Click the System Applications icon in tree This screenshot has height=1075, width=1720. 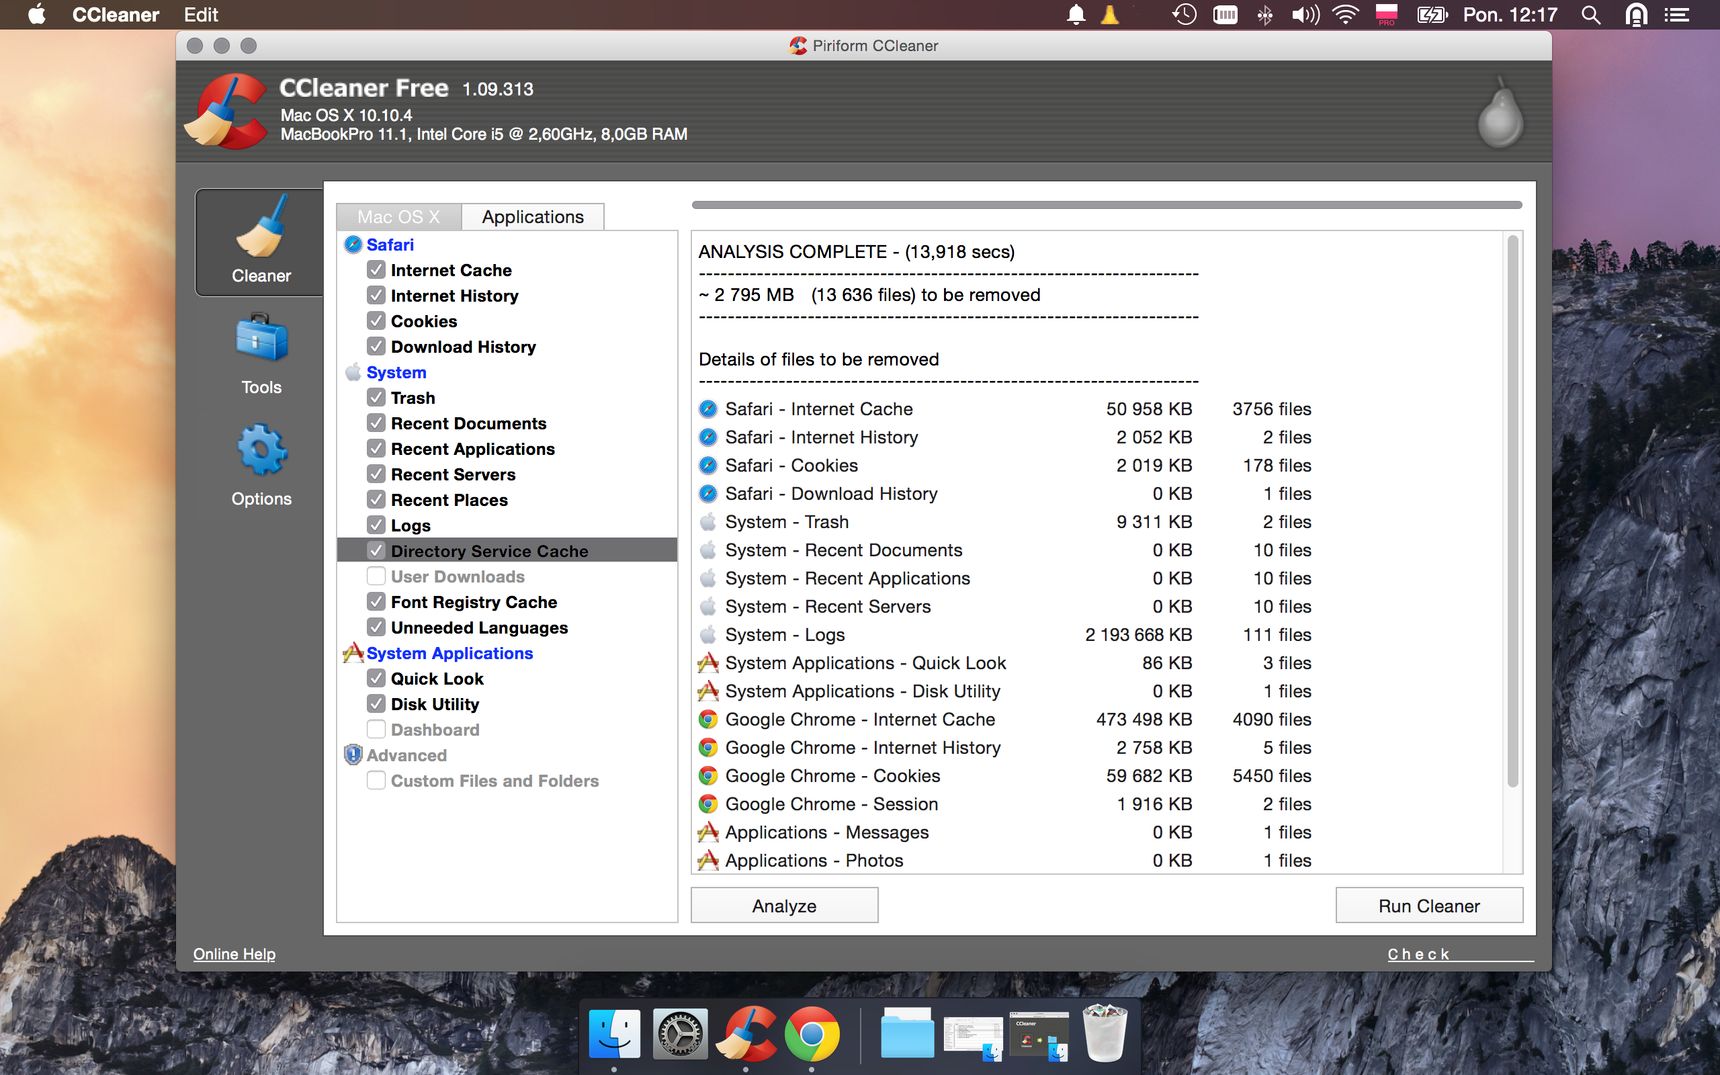(x=353, y=653)
